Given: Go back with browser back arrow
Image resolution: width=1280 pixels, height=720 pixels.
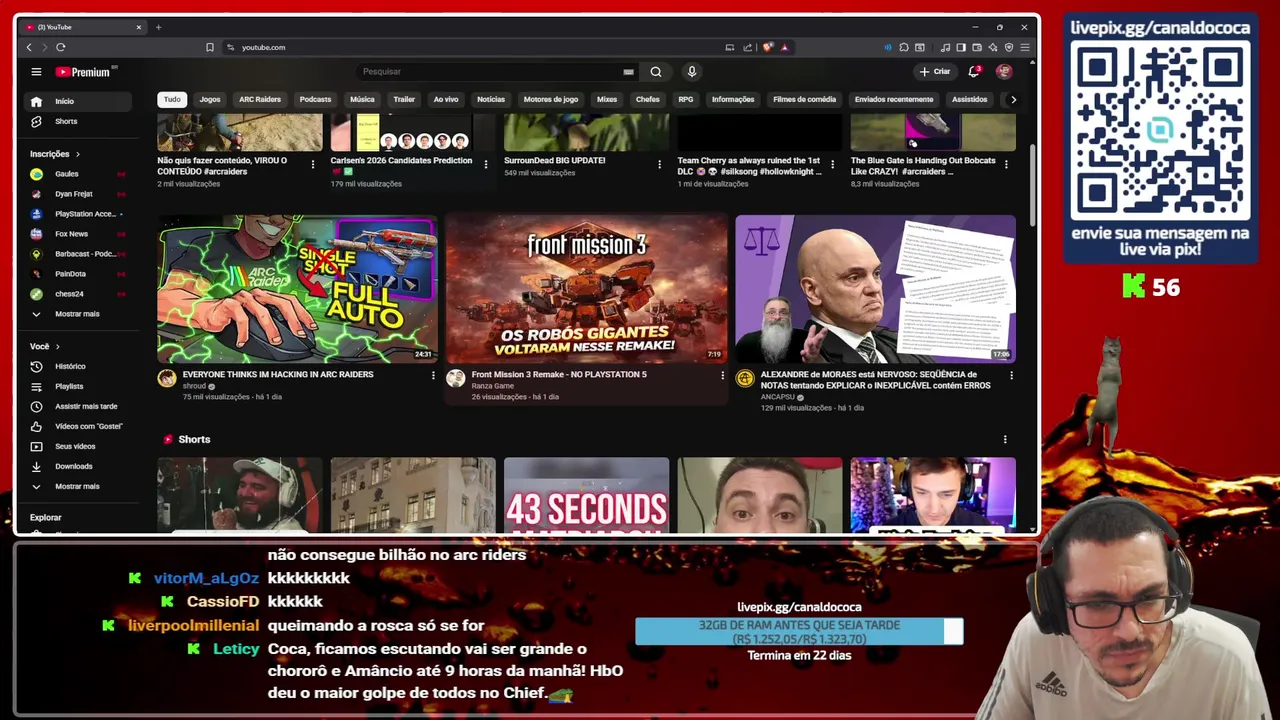Looking at the screenshot, I should [29, 47].
